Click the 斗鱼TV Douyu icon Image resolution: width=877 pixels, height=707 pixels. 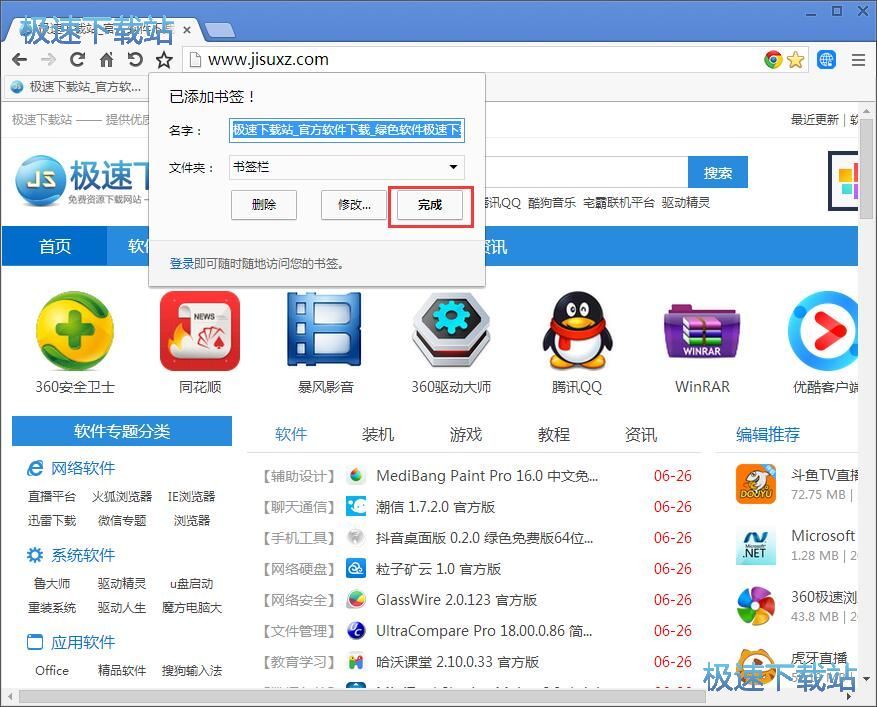click(x=756, y=484)
